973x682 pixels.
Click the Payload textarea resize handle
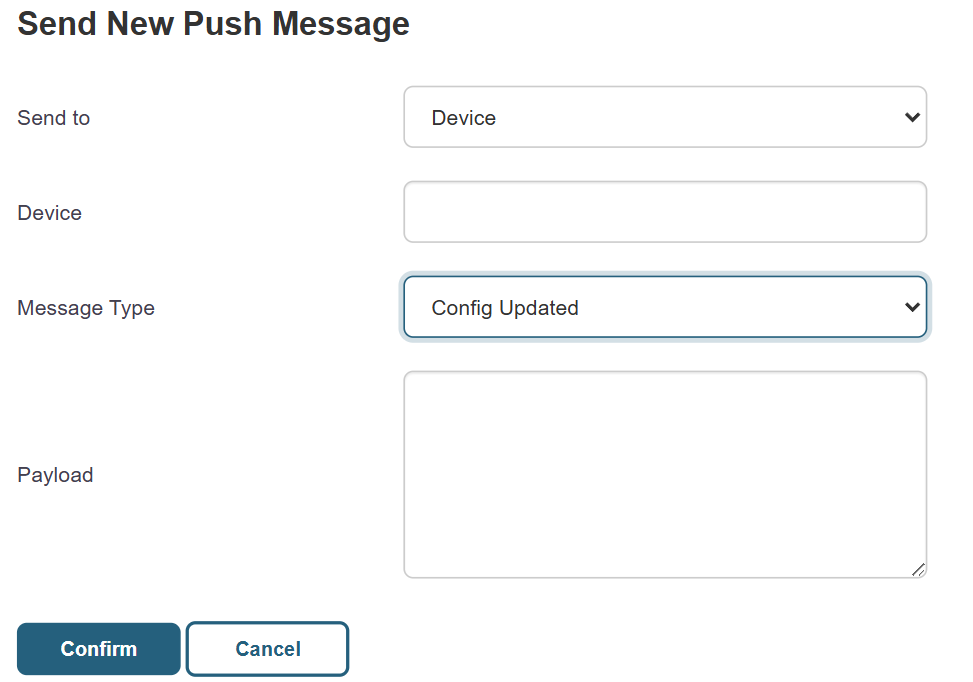918,570
